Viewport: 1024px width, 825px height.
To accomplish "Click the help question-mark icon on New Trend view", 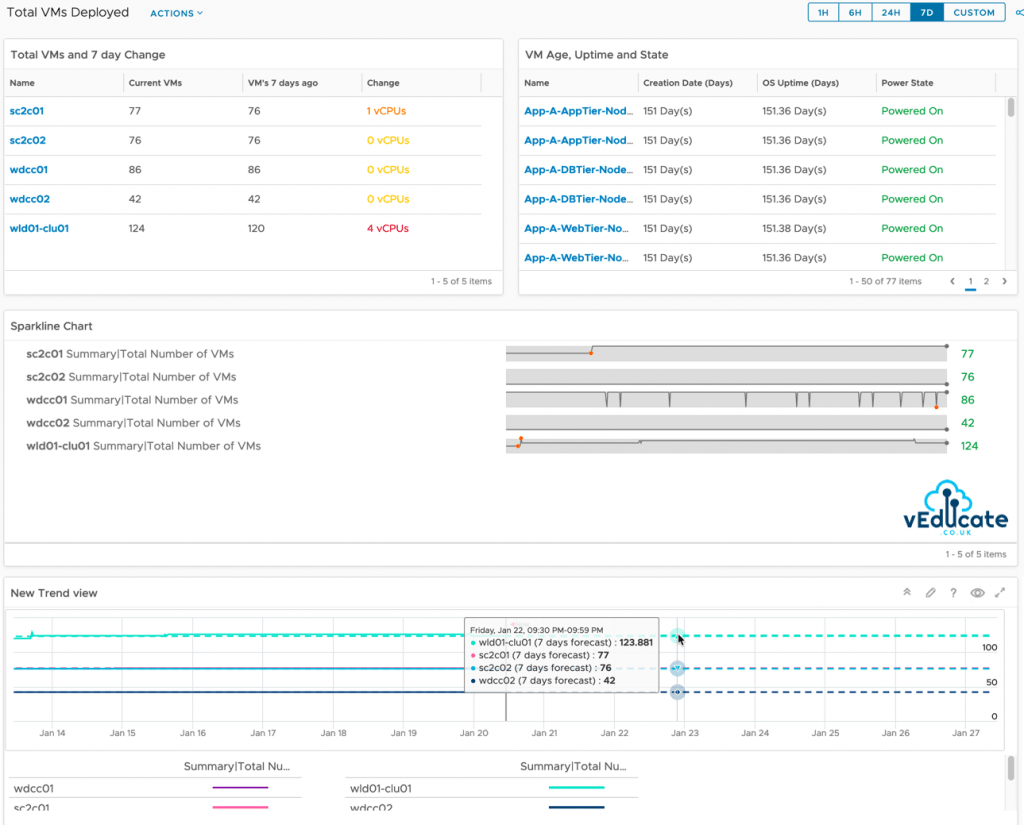I will click(953, 592).
